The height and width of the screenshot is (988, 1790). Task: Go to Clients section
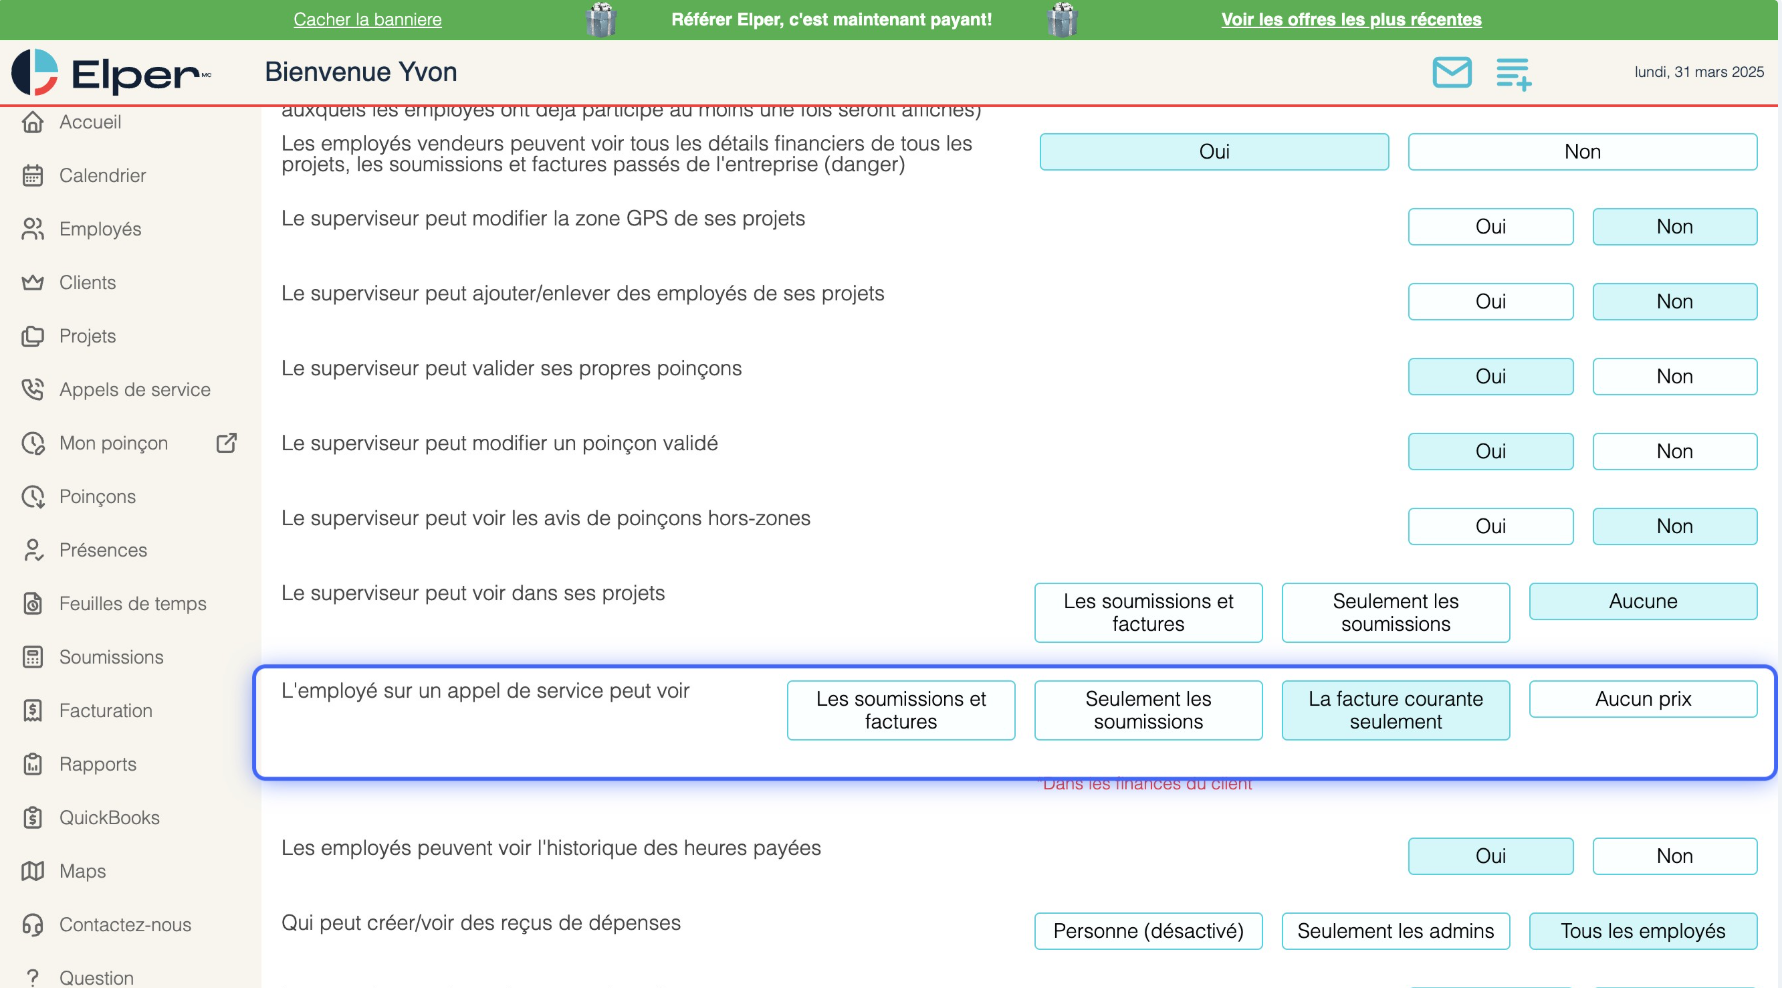[x=87, y=283]
